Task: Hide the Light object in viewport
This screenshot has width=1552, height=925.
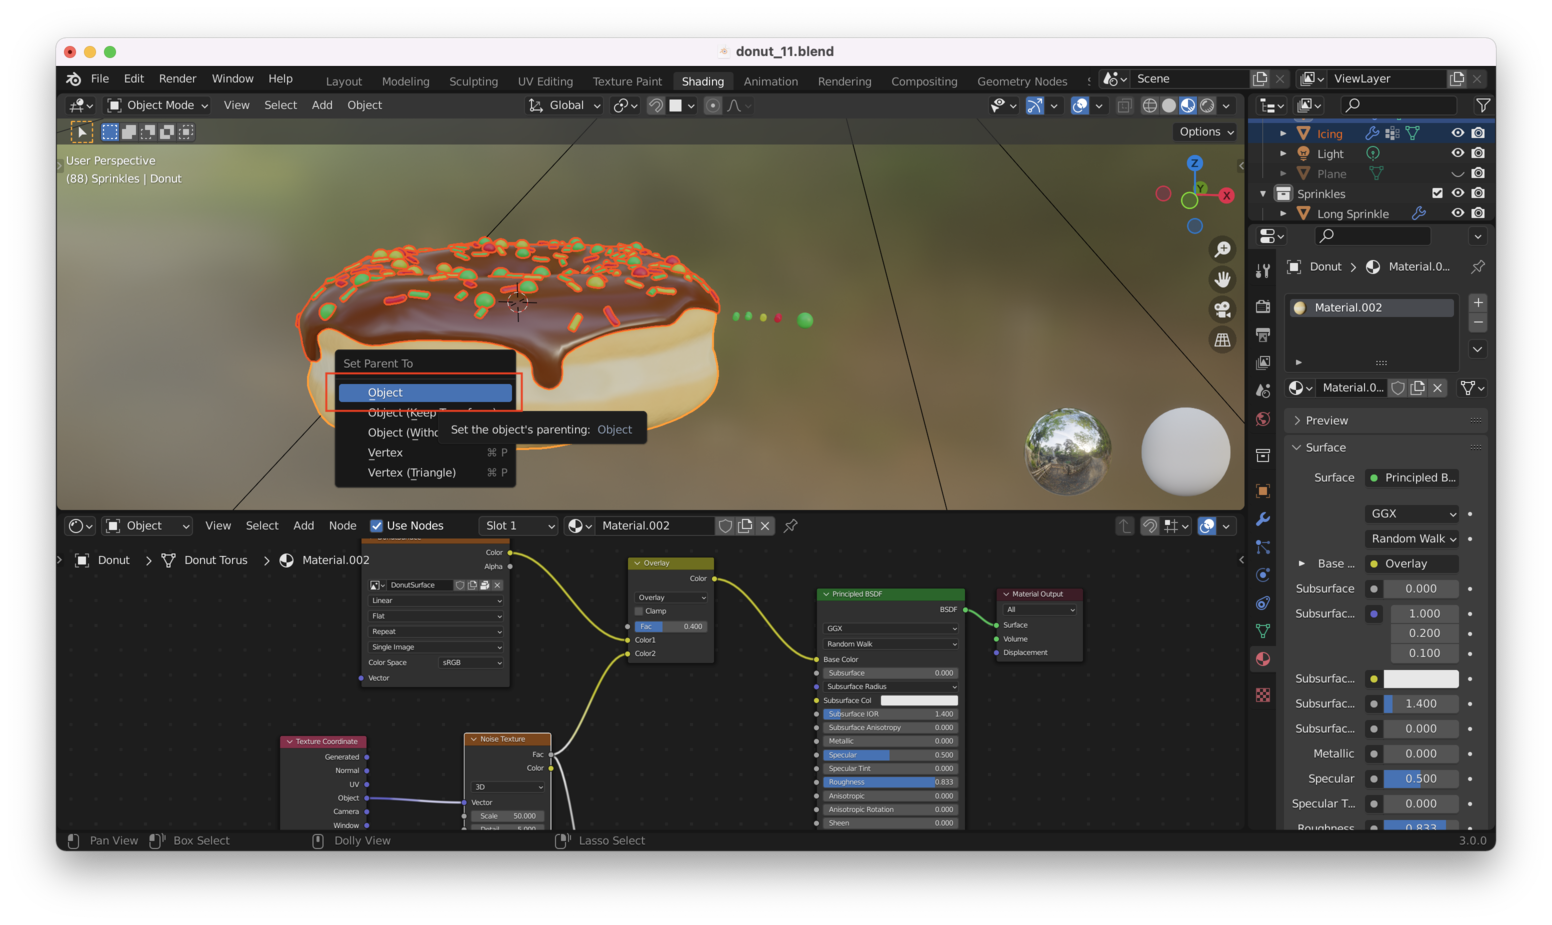Action: point(1457,153)
